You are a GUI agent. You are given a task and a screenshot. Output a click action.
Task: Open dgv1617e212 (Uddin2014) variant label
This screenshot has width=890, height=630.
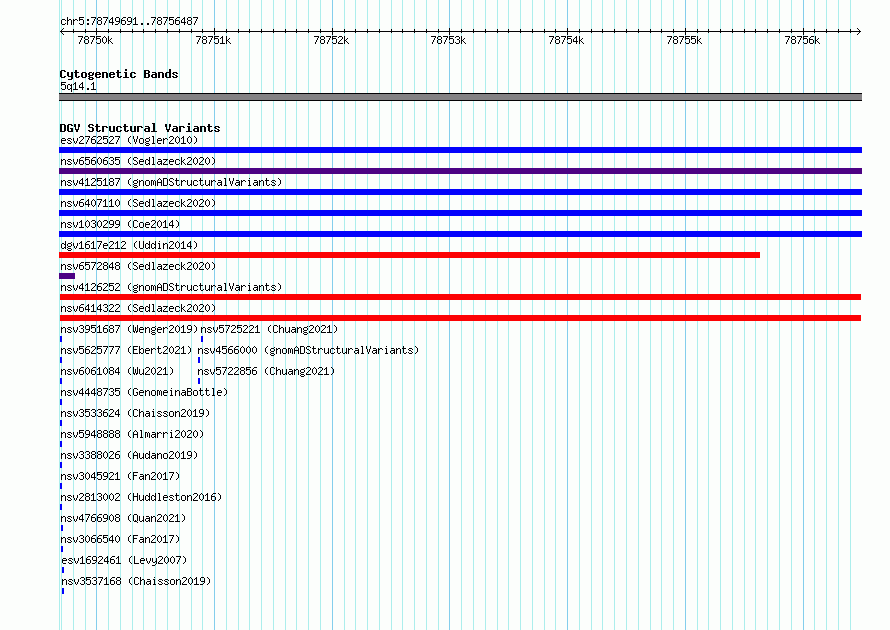click(x=129, y=245)
